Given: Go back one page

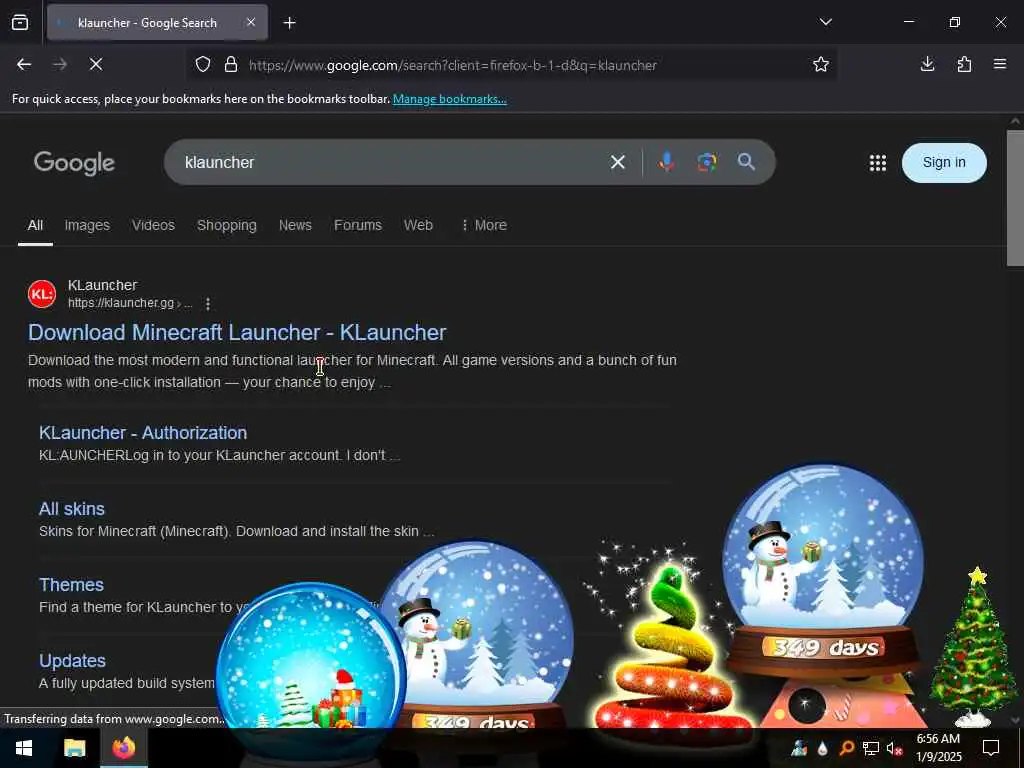Looking at the screenshot, I should point(24,64).
